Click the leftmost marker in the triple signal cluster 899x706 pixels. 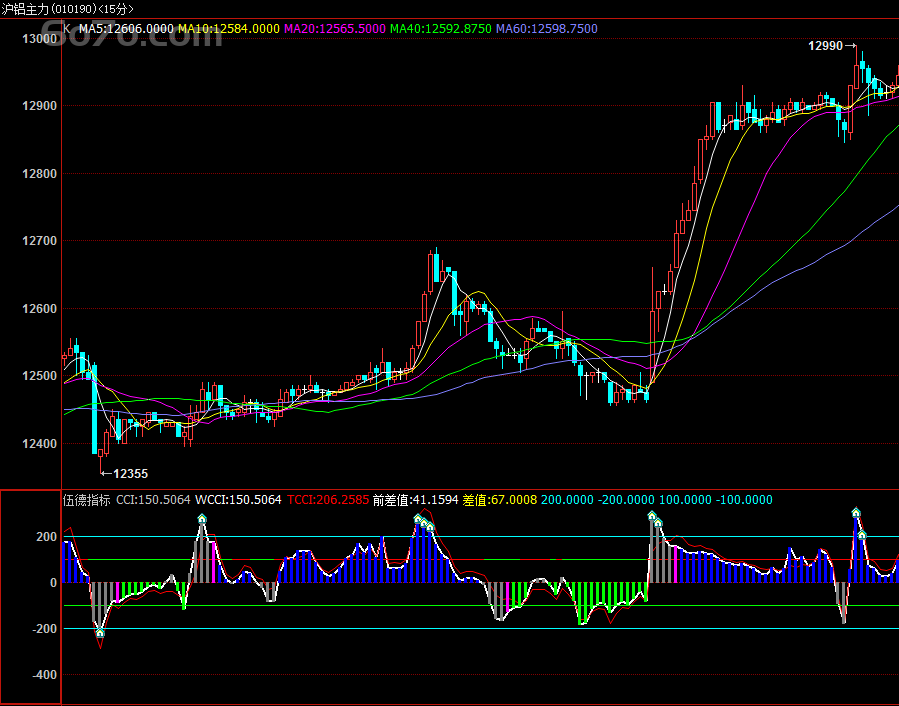coord(418,519)
